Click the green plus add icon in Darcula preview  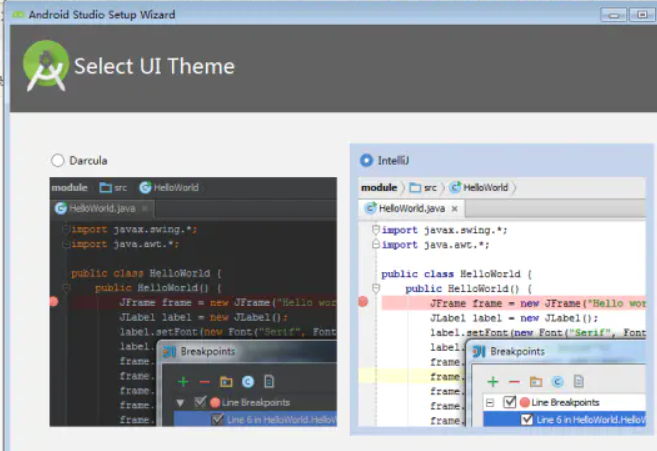click(183, 382)
